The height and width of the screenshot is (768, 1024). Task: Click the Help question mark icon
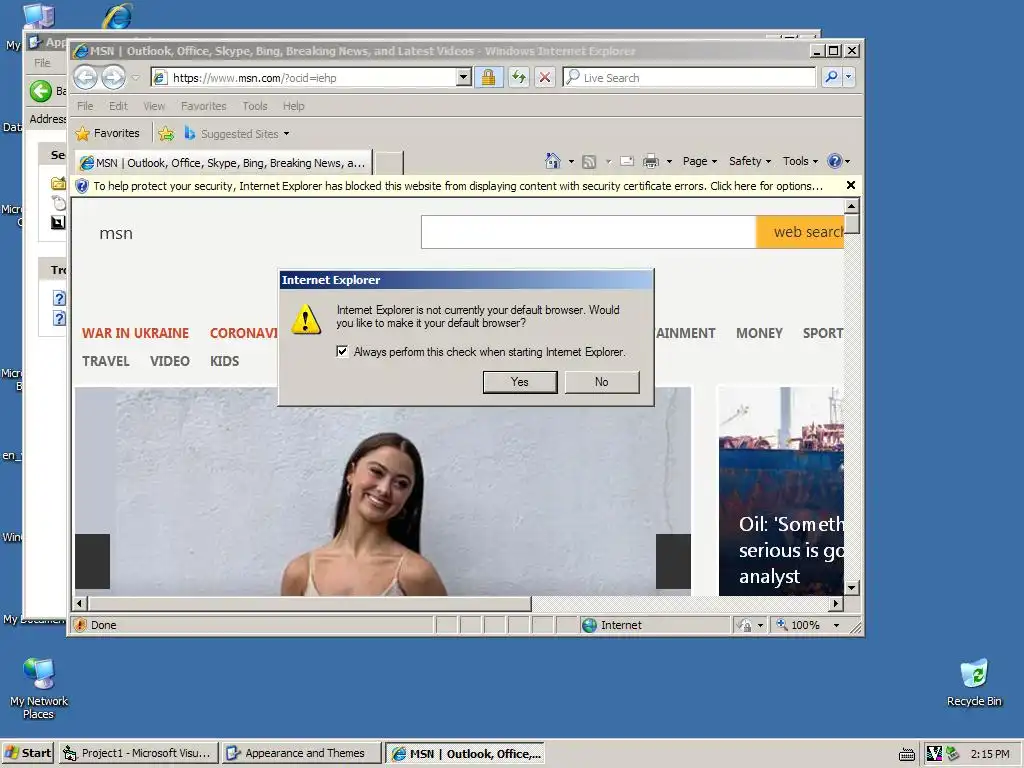coord(835,161)
